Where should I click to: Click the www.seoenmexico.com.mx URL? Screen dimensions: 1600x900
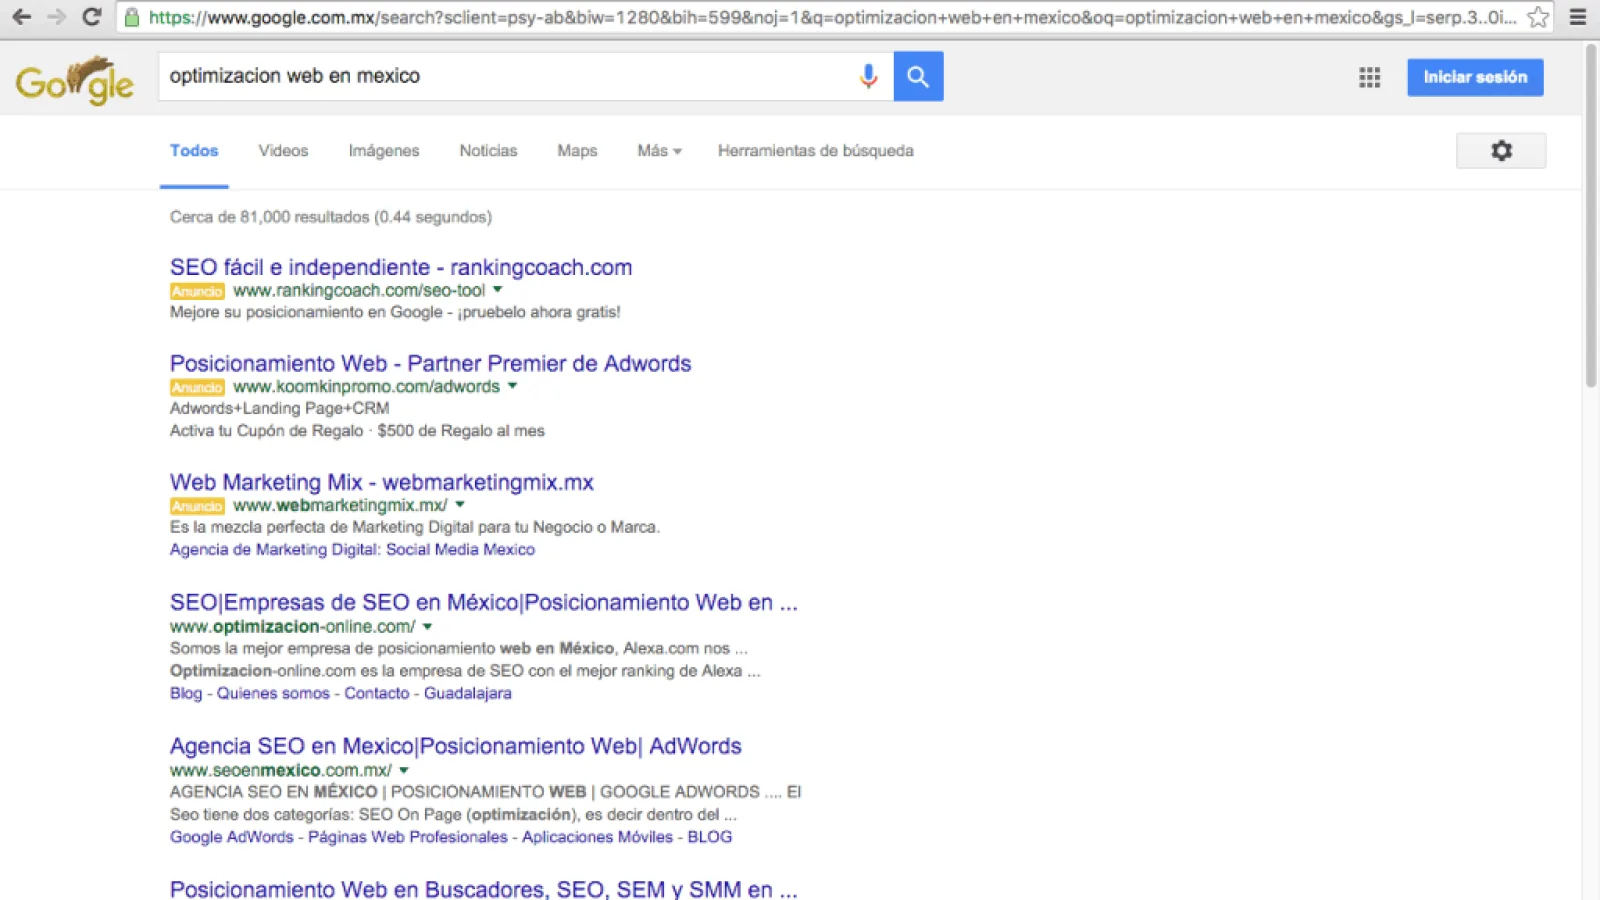click(x=280, y=771)
